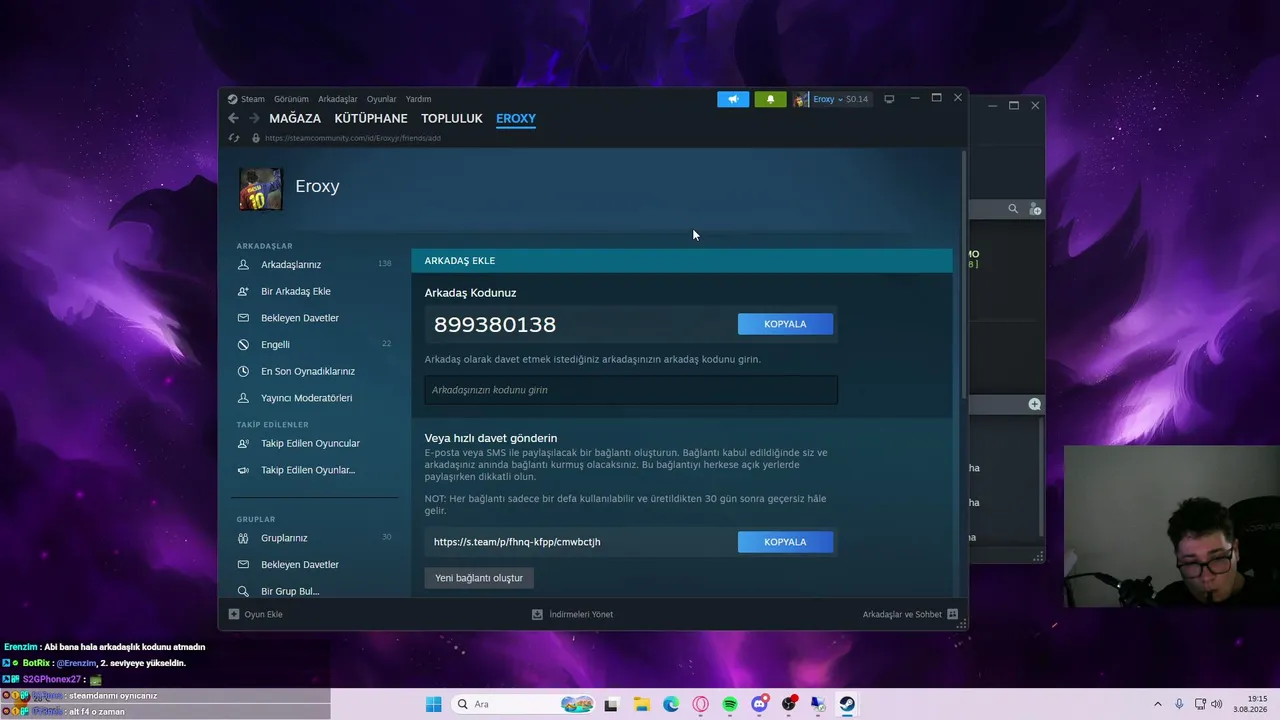Switch to the MAĞAZA tab

click(295, 118)
